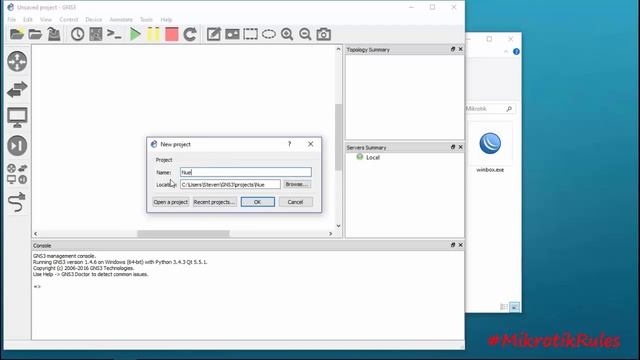Open the Snapshot manager clock icon
Screen dimensions: 640x360
pyautogui.click(x=78, y=34)
